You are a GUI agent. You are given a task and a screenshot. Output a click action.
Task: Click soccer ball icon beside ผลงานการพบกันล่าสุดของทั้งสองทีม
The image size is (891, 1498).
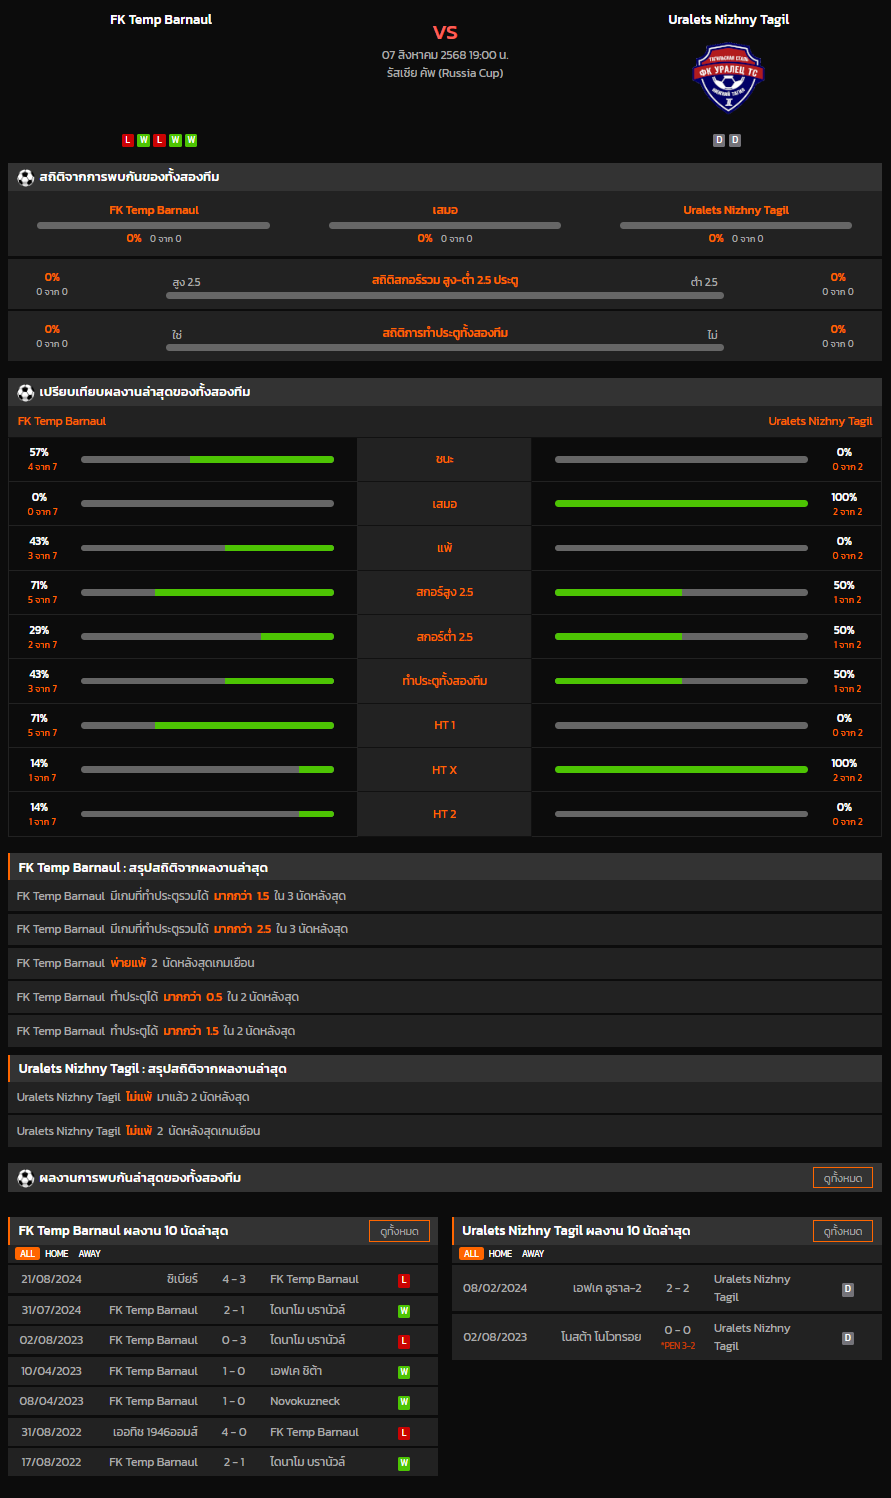pos(26,1178)
